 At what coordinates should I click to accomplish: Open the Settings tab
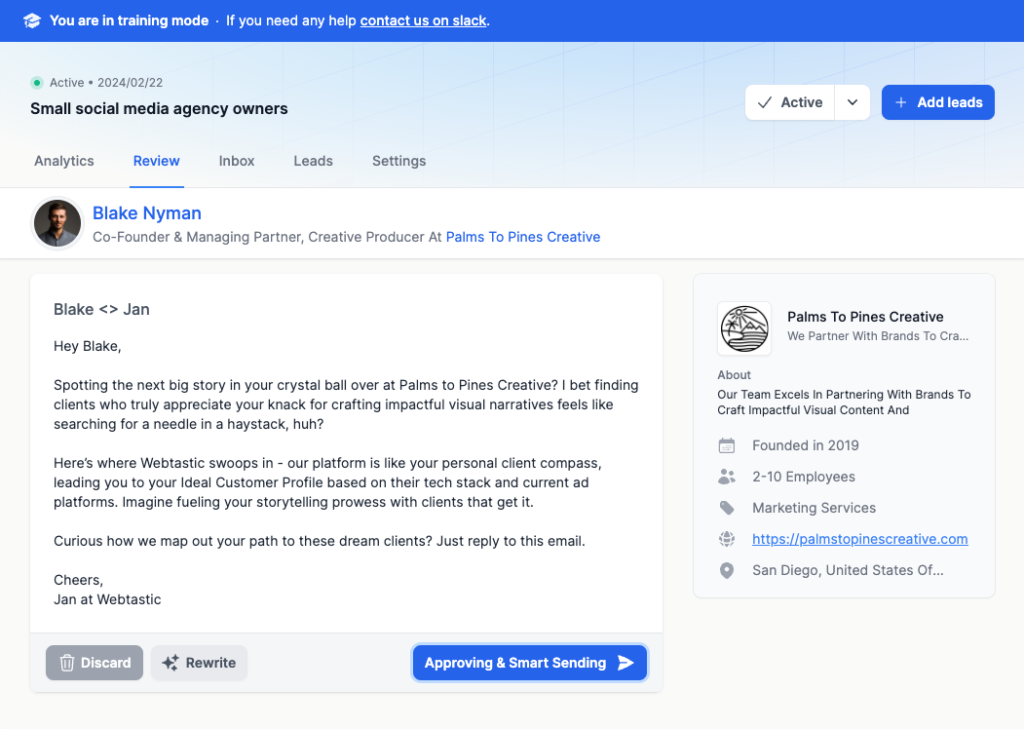click(398, 161)
